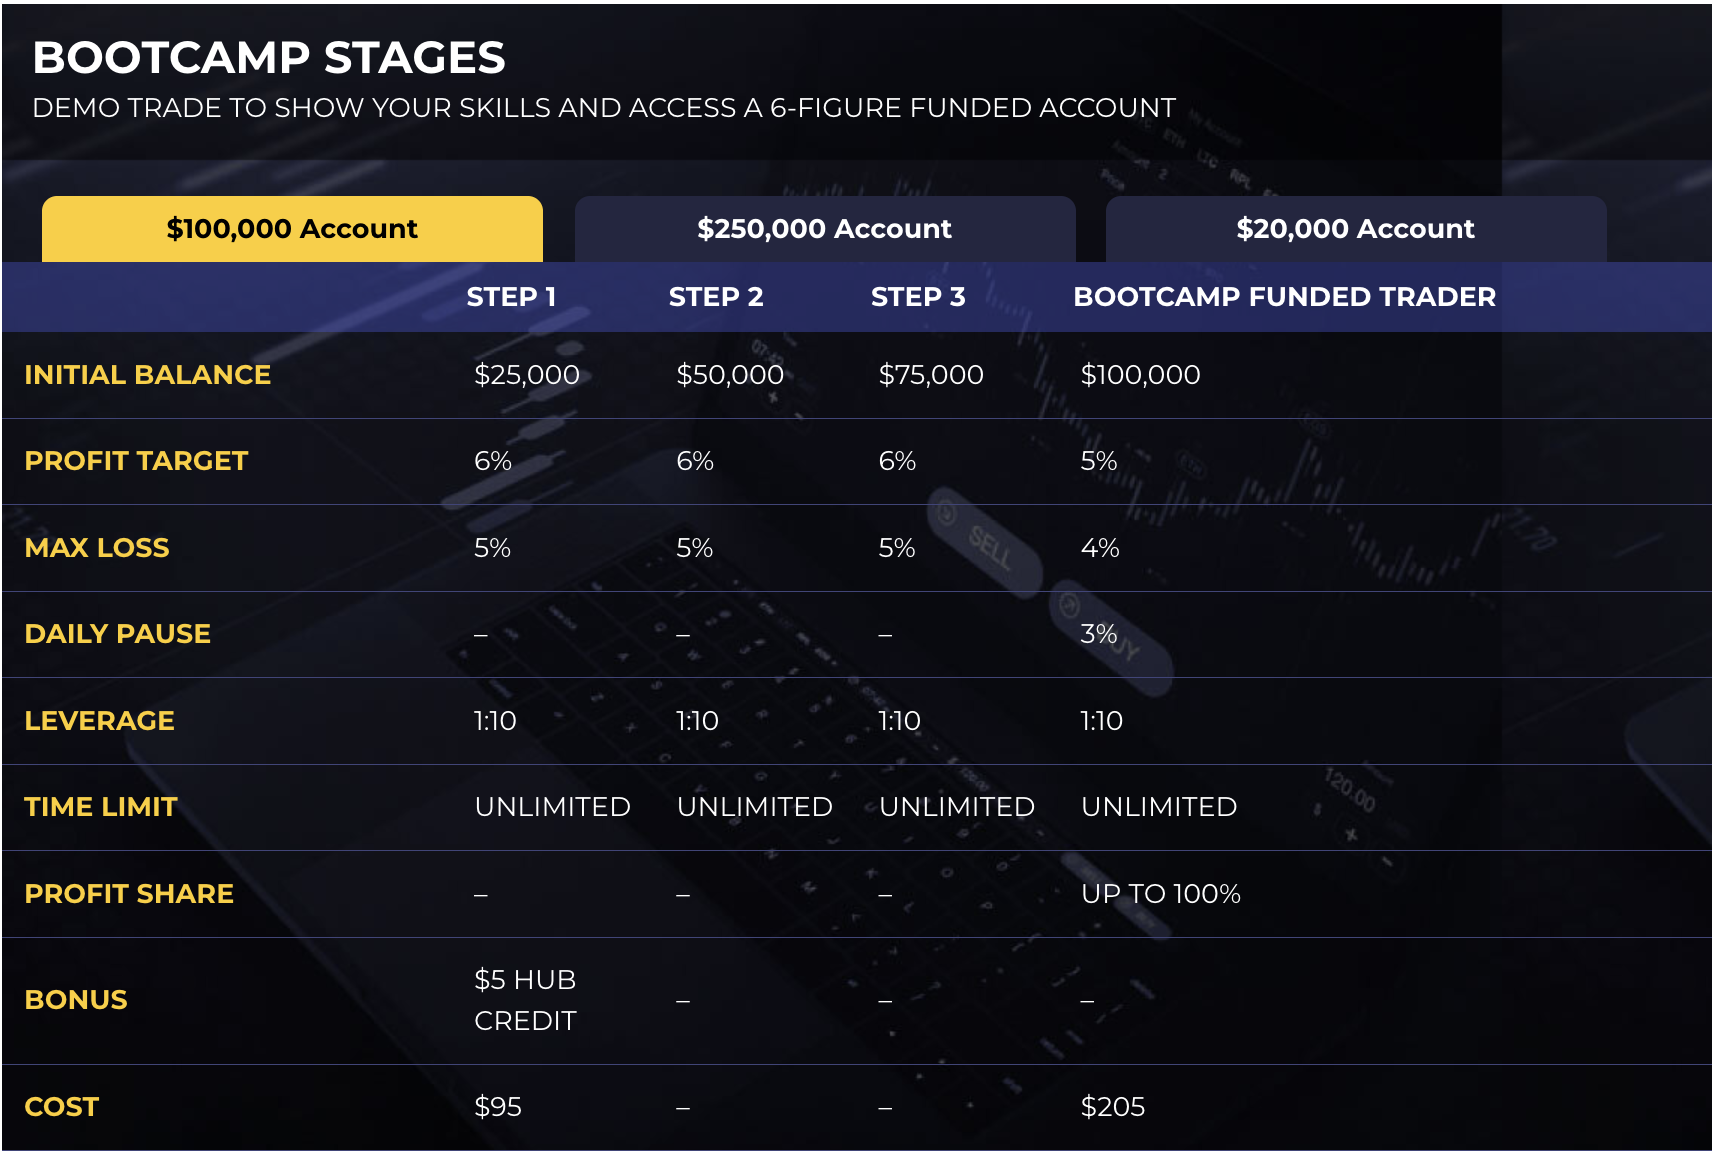Screen dimensions: 1714x1154
Task: Click the BOOTCAMP FUNDED TRADER header
Action: (1285, 297)
